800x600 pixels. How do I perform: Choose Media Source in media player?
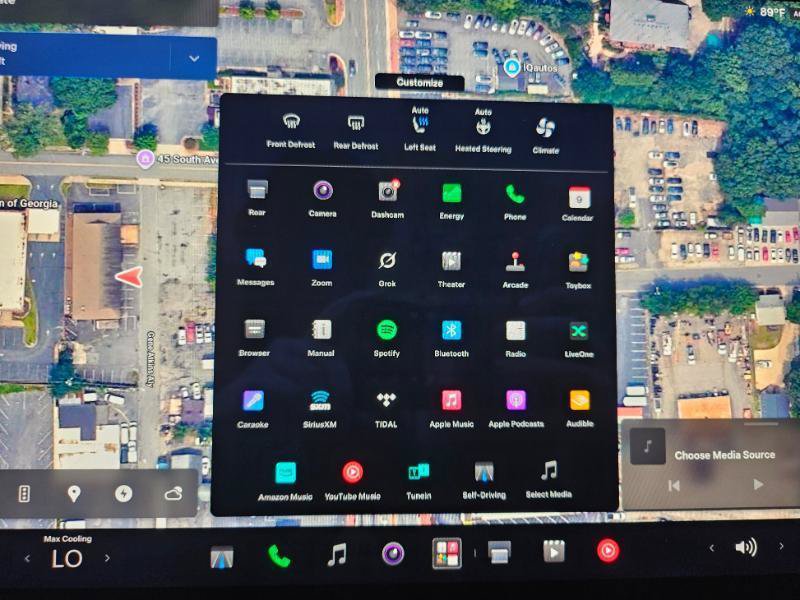724,455
